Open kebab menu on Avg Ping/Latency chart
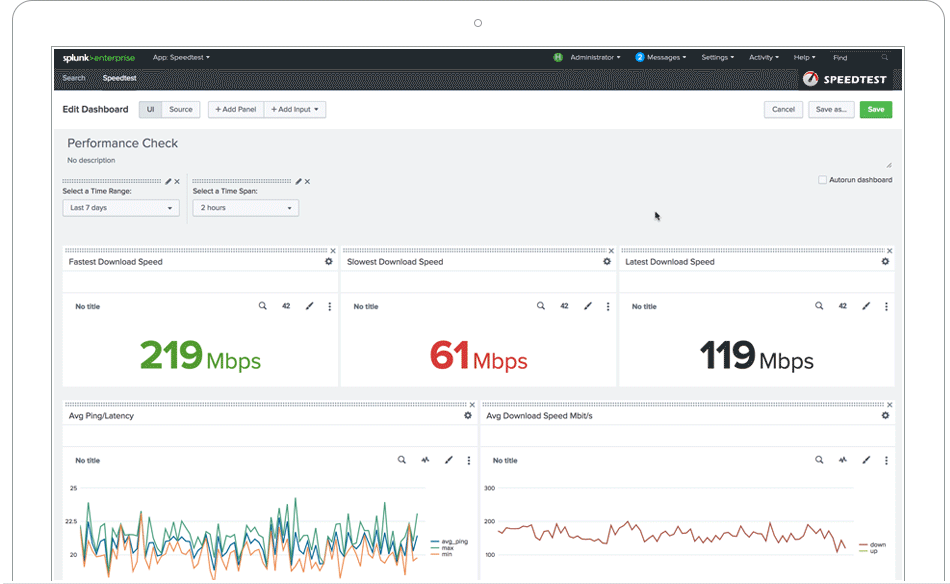This screenshot has height=584, width=950. click(468, 460)
